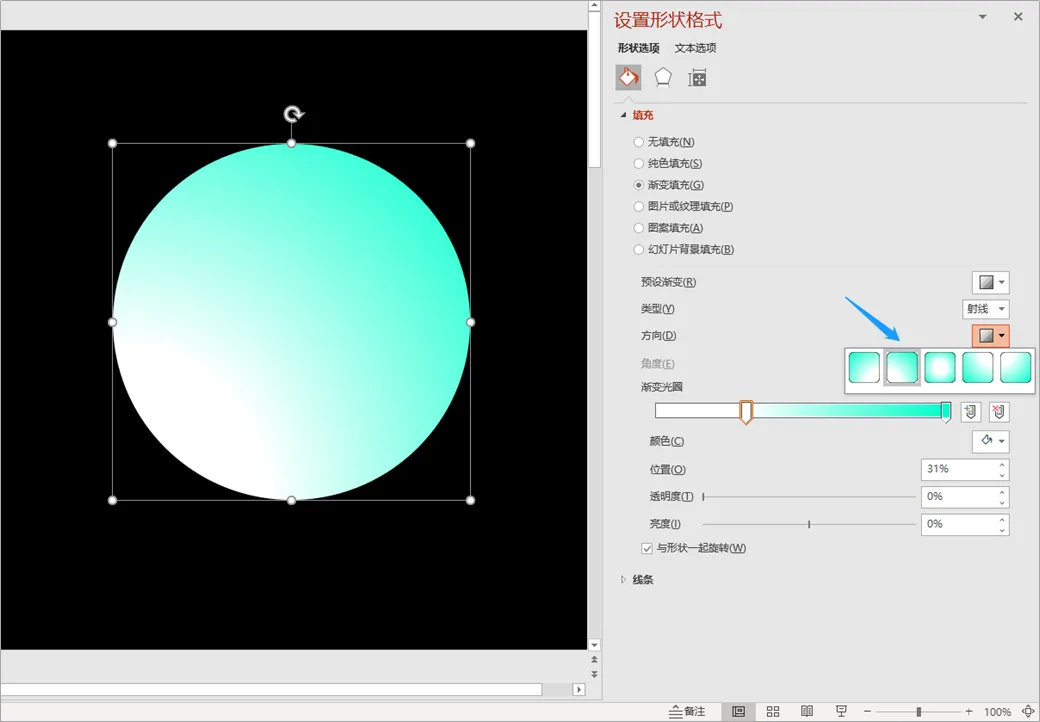
Task: Click the zoom out minus button
Action: [x=868, y=711]
